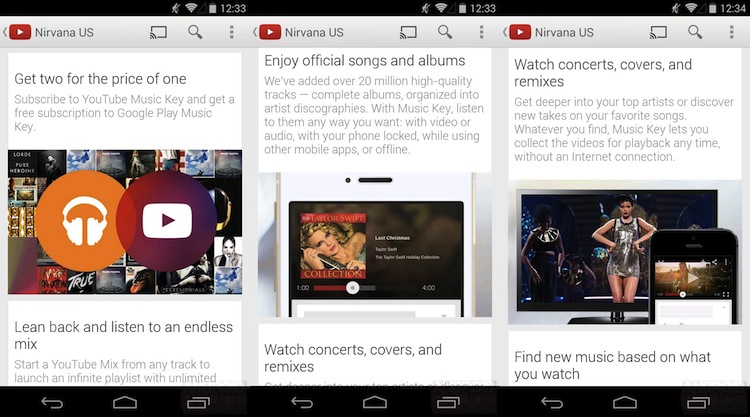750x417 pixels.
Task: Open overflow menu dots in right screen
Action: [731, 32]
